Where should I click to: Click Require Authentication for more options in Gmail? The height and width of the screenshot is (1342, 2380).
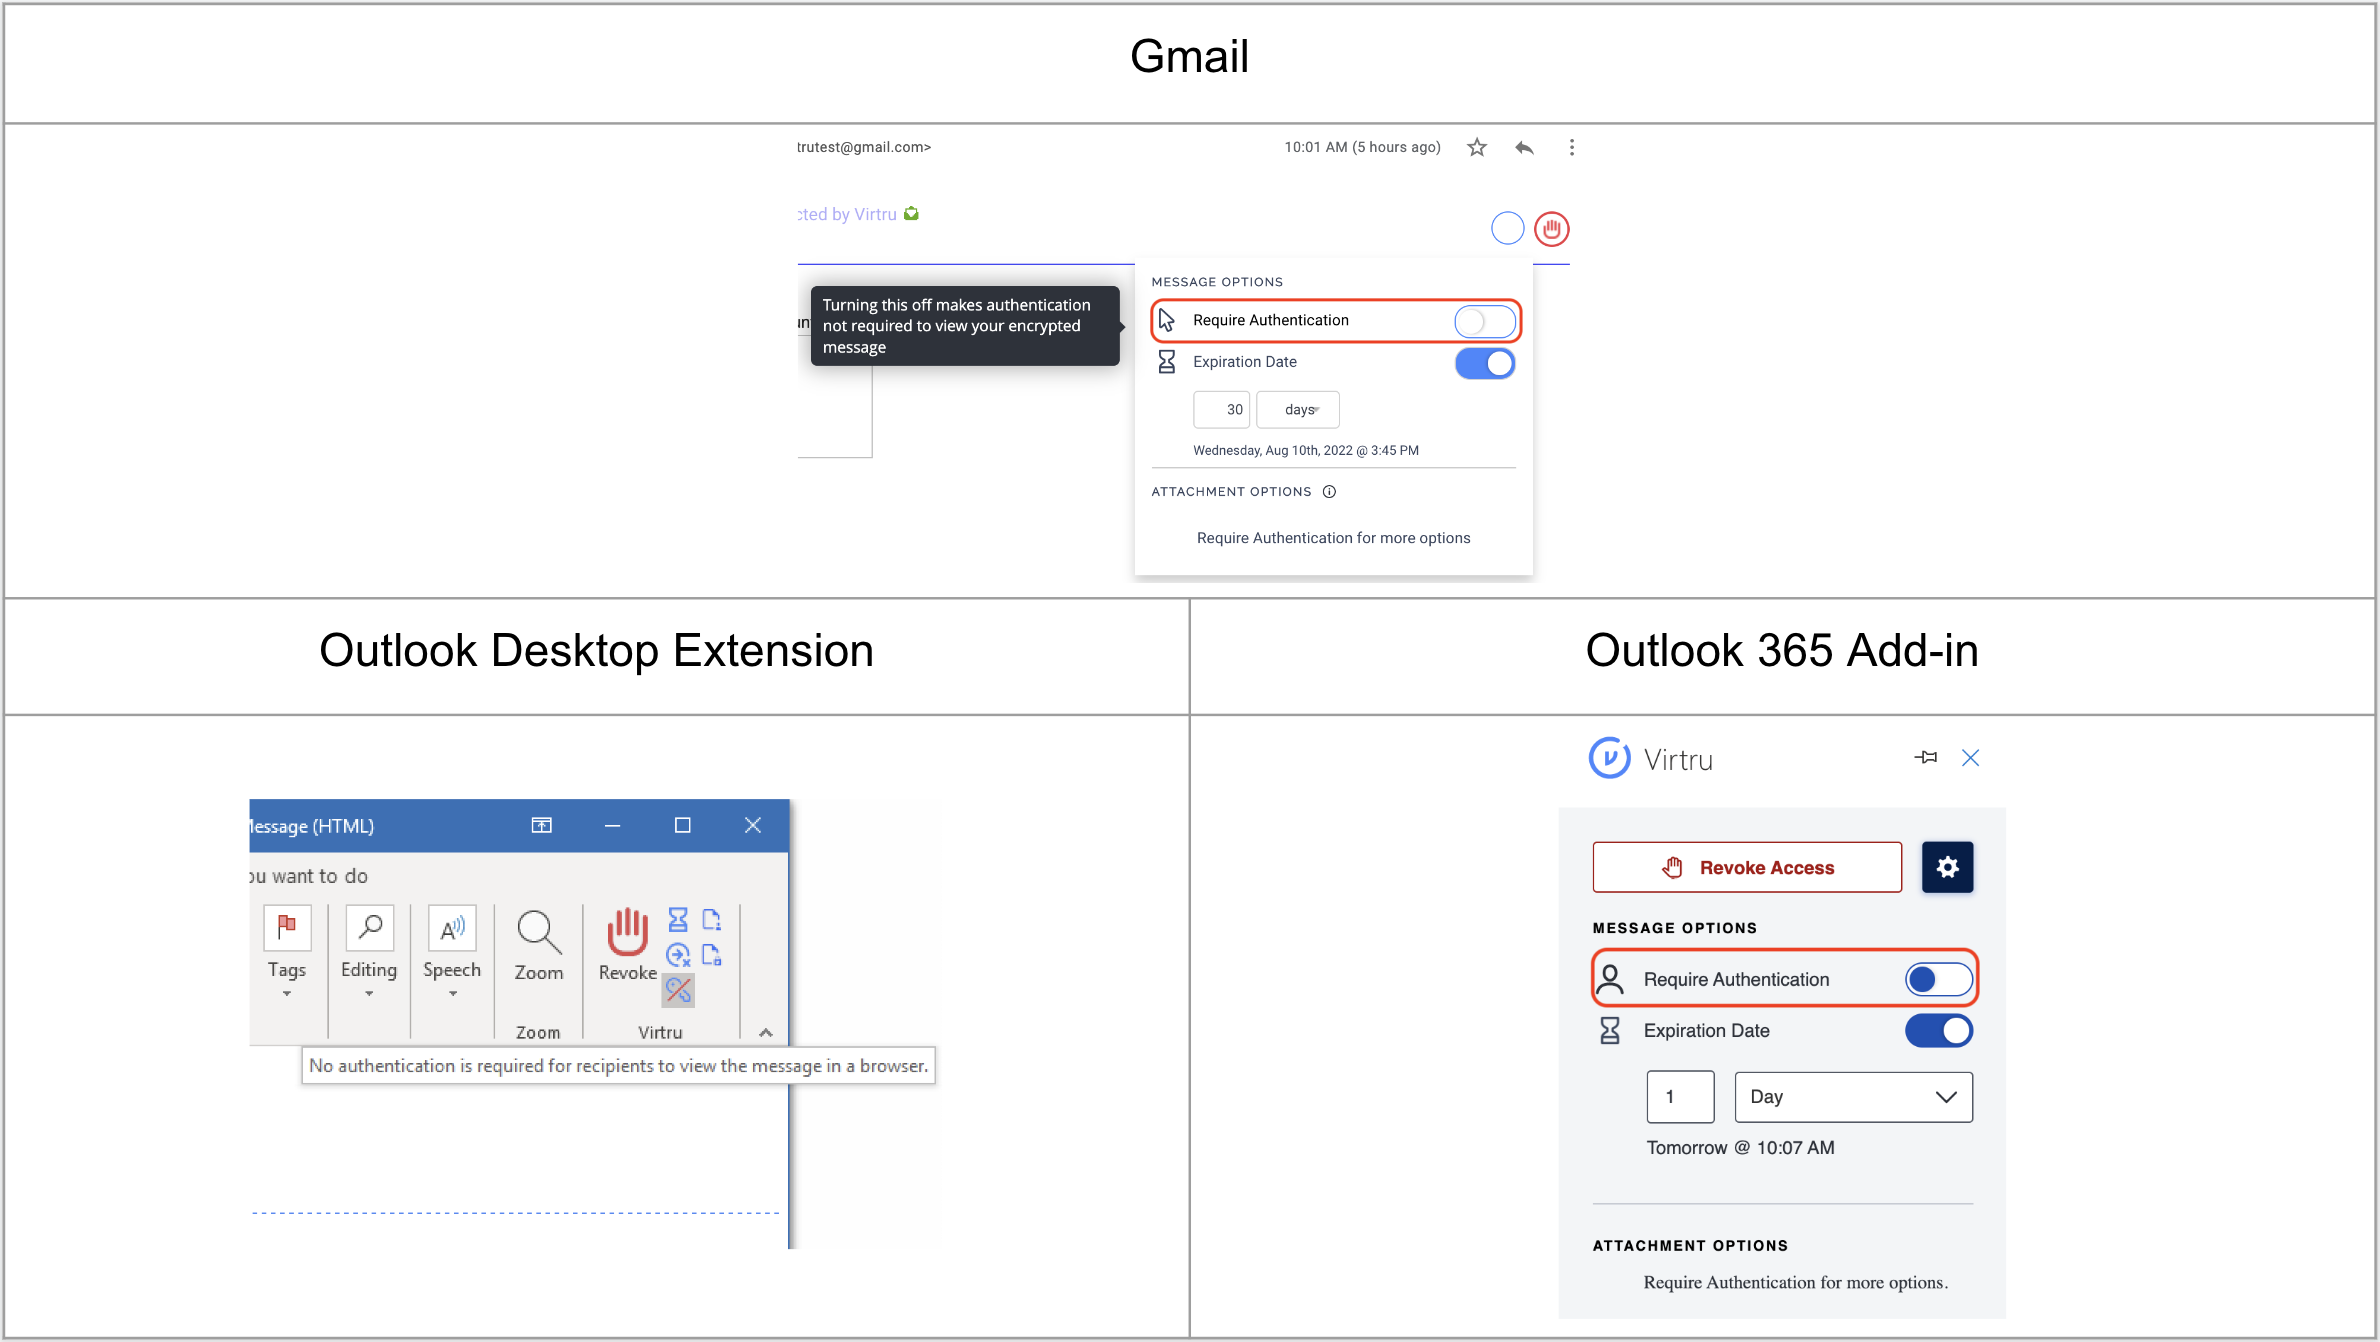coord(1334,538)
